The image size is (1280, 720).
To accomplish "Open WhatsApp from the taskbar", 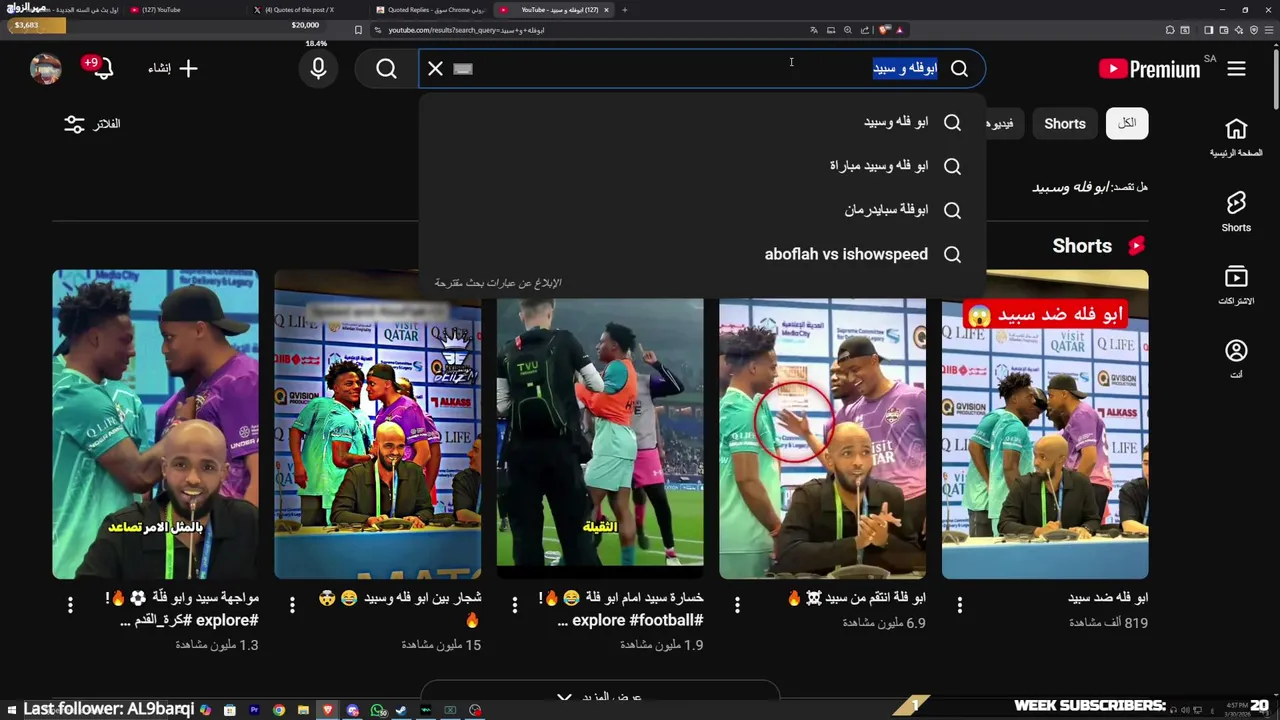I will coord(377,710).
